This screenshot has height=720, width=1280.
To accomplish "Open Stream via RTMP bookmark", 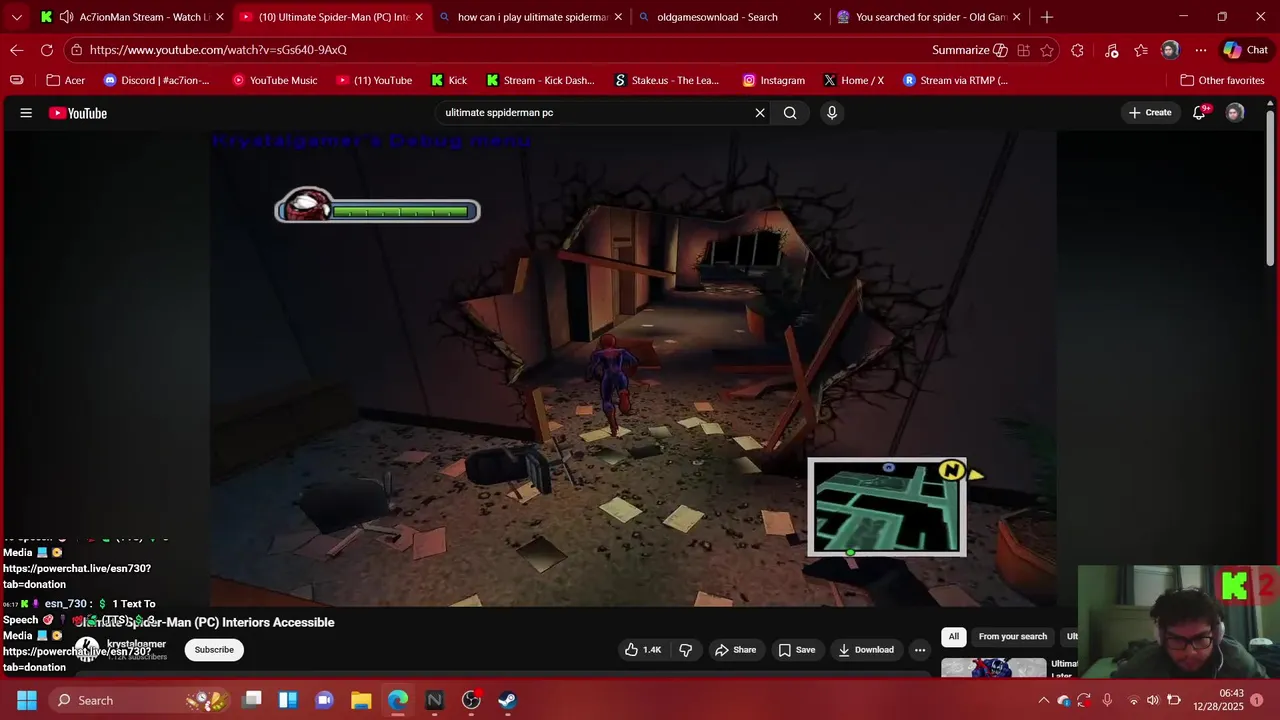I will [955, 80].
